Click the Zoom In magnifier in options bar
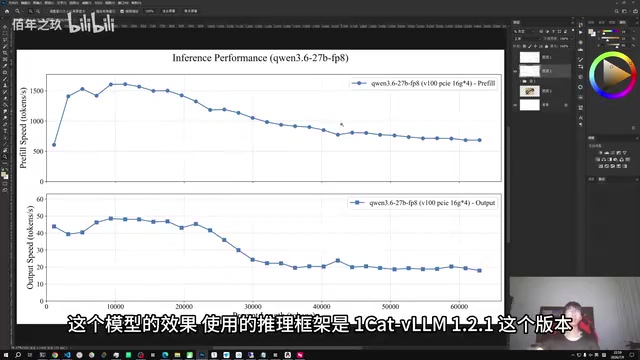640x360 pixels. click(31, 11)
